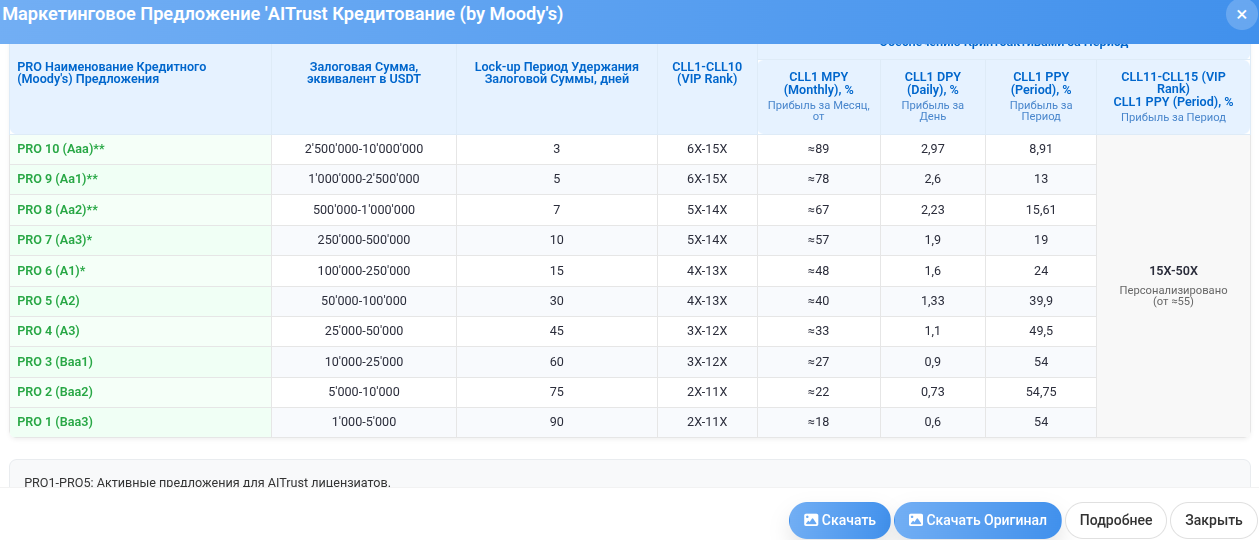Click the monthly profit value ≈48
This screenshot has height=540, width=1259.
818,271
